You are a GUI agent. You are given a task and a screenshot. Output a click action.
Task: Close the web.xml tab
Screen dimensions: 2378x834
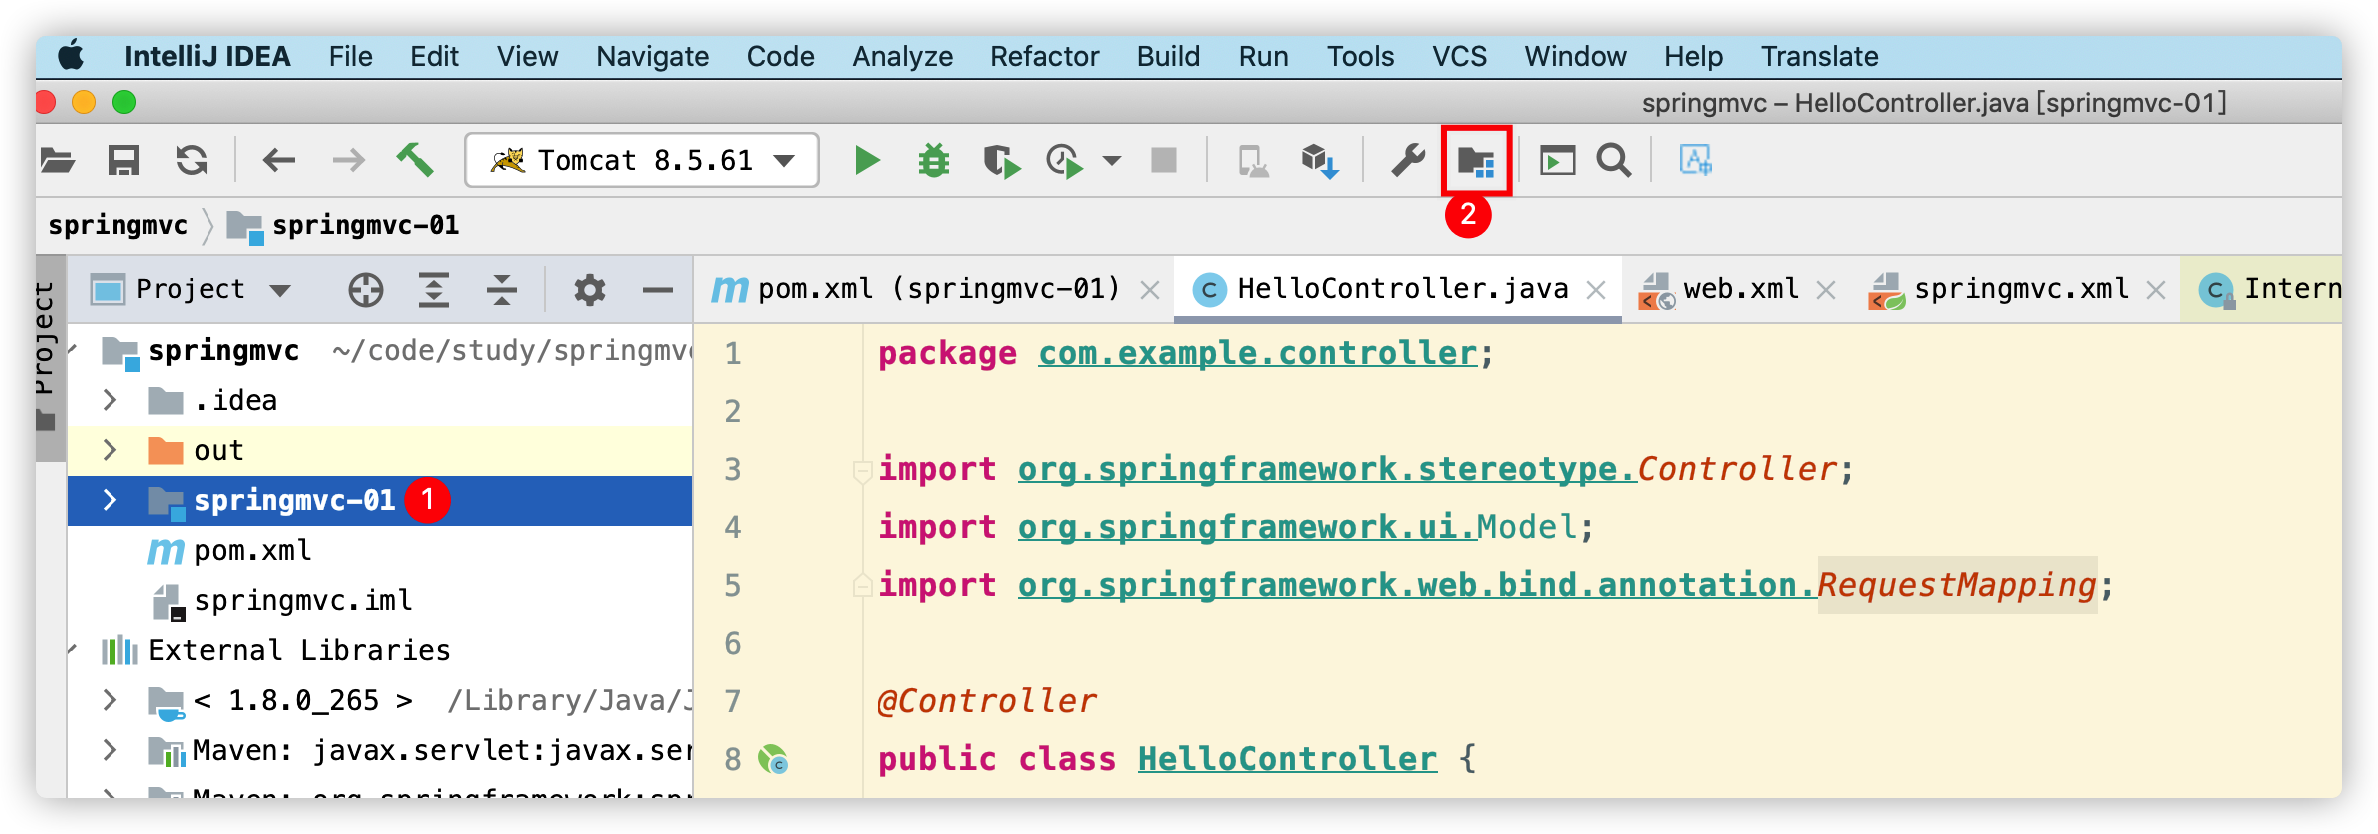[x=1826, y=291]
